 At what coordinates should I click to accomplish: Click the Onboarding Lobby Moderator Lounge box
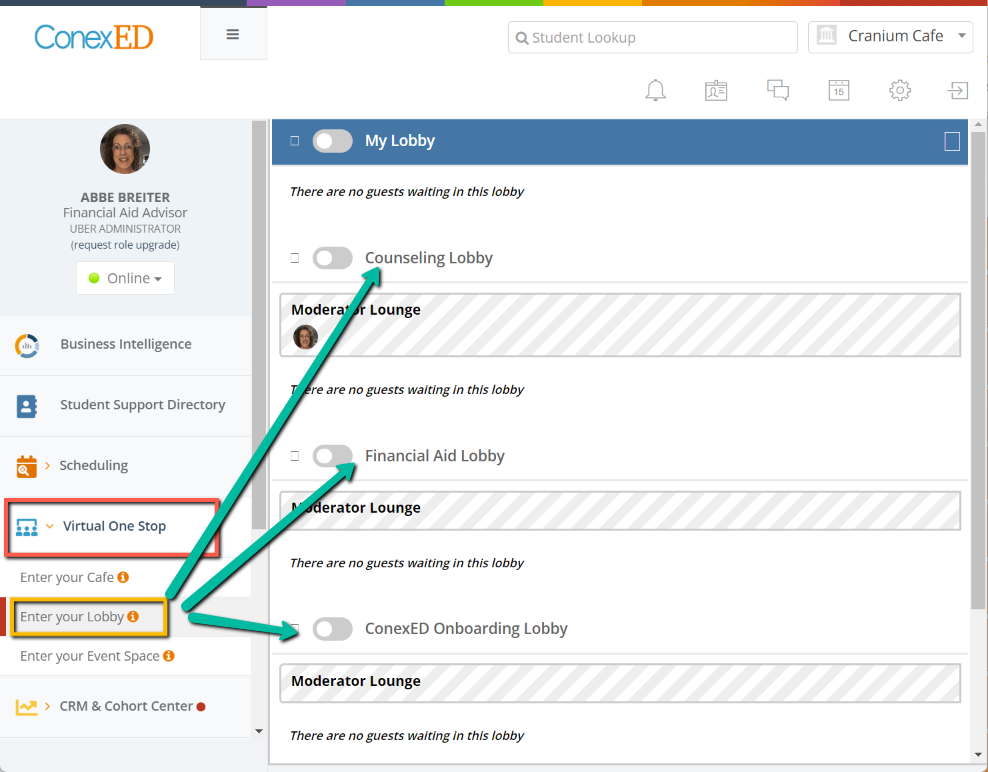tap(620, 683)
